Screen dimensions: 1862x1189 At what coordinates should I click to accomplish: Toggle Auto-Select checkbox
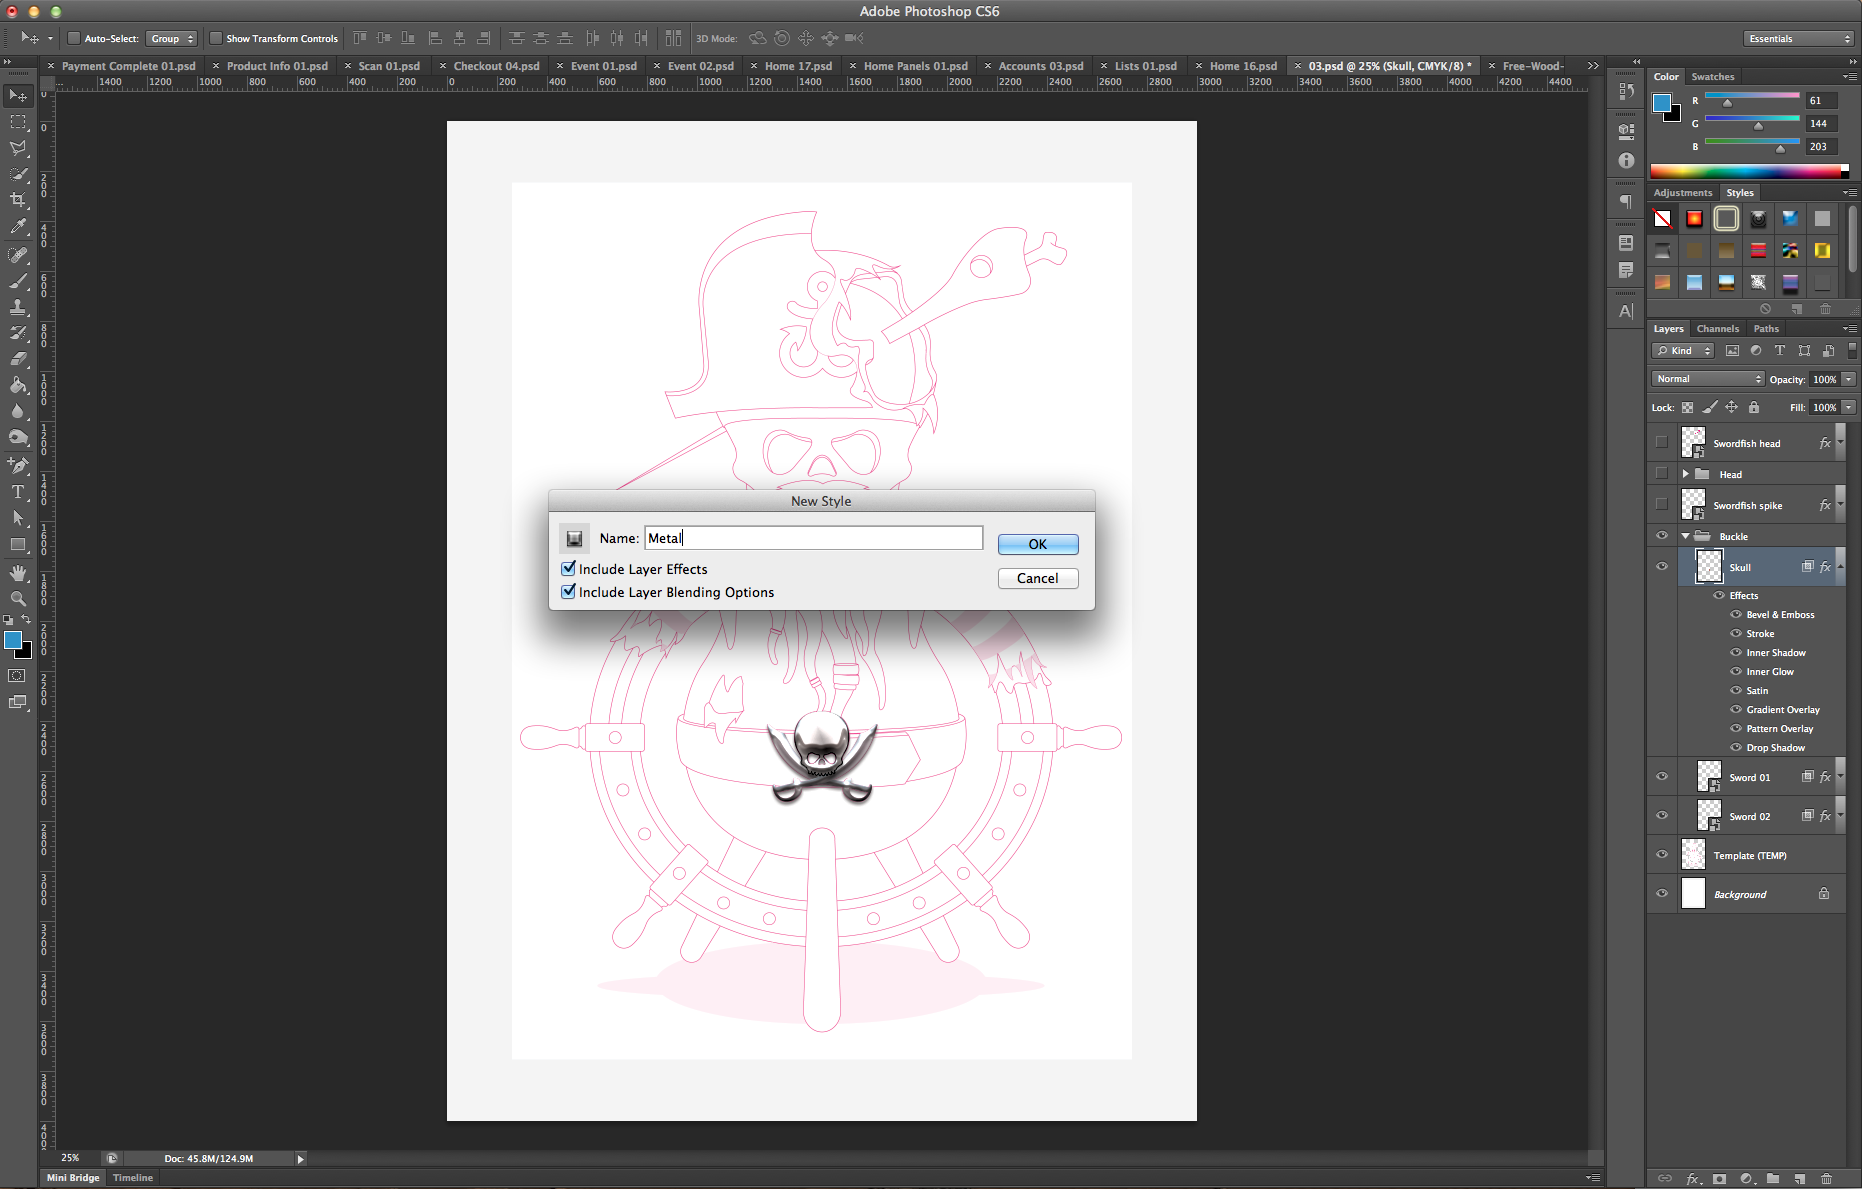coord(74,39)
